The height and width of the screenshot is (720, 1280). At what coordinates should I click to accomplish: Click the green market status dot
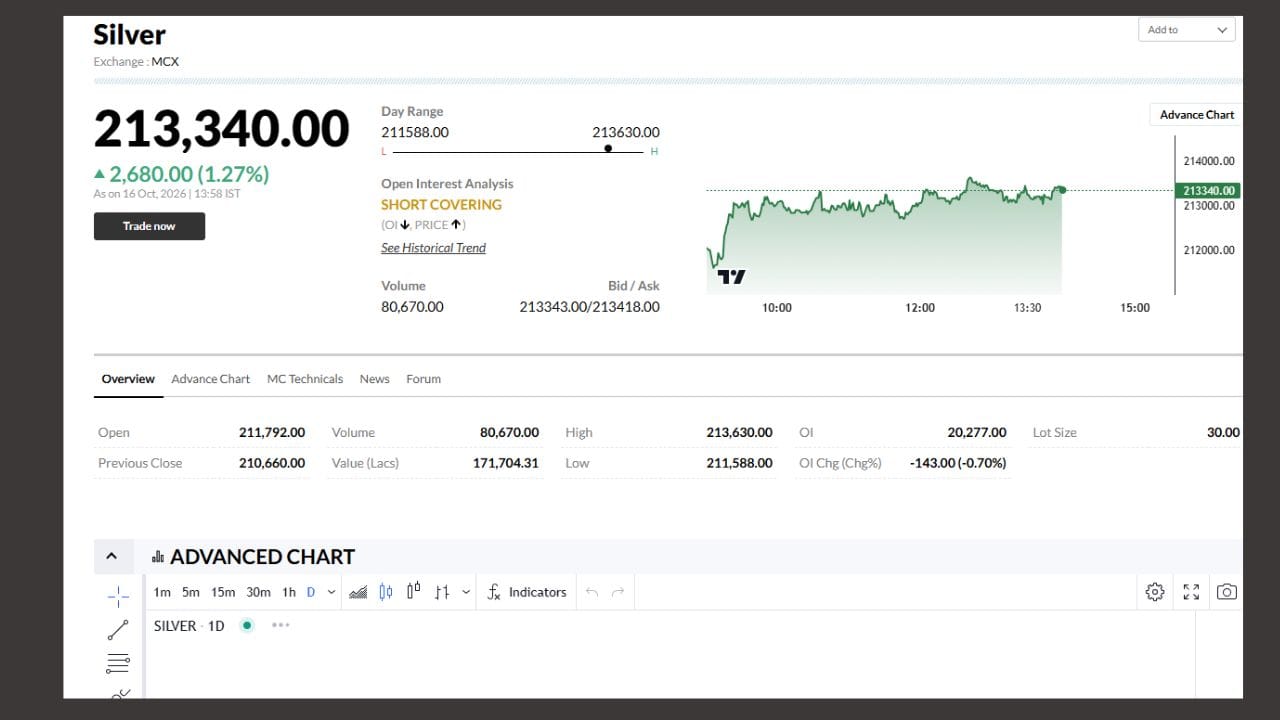point(247,625)
